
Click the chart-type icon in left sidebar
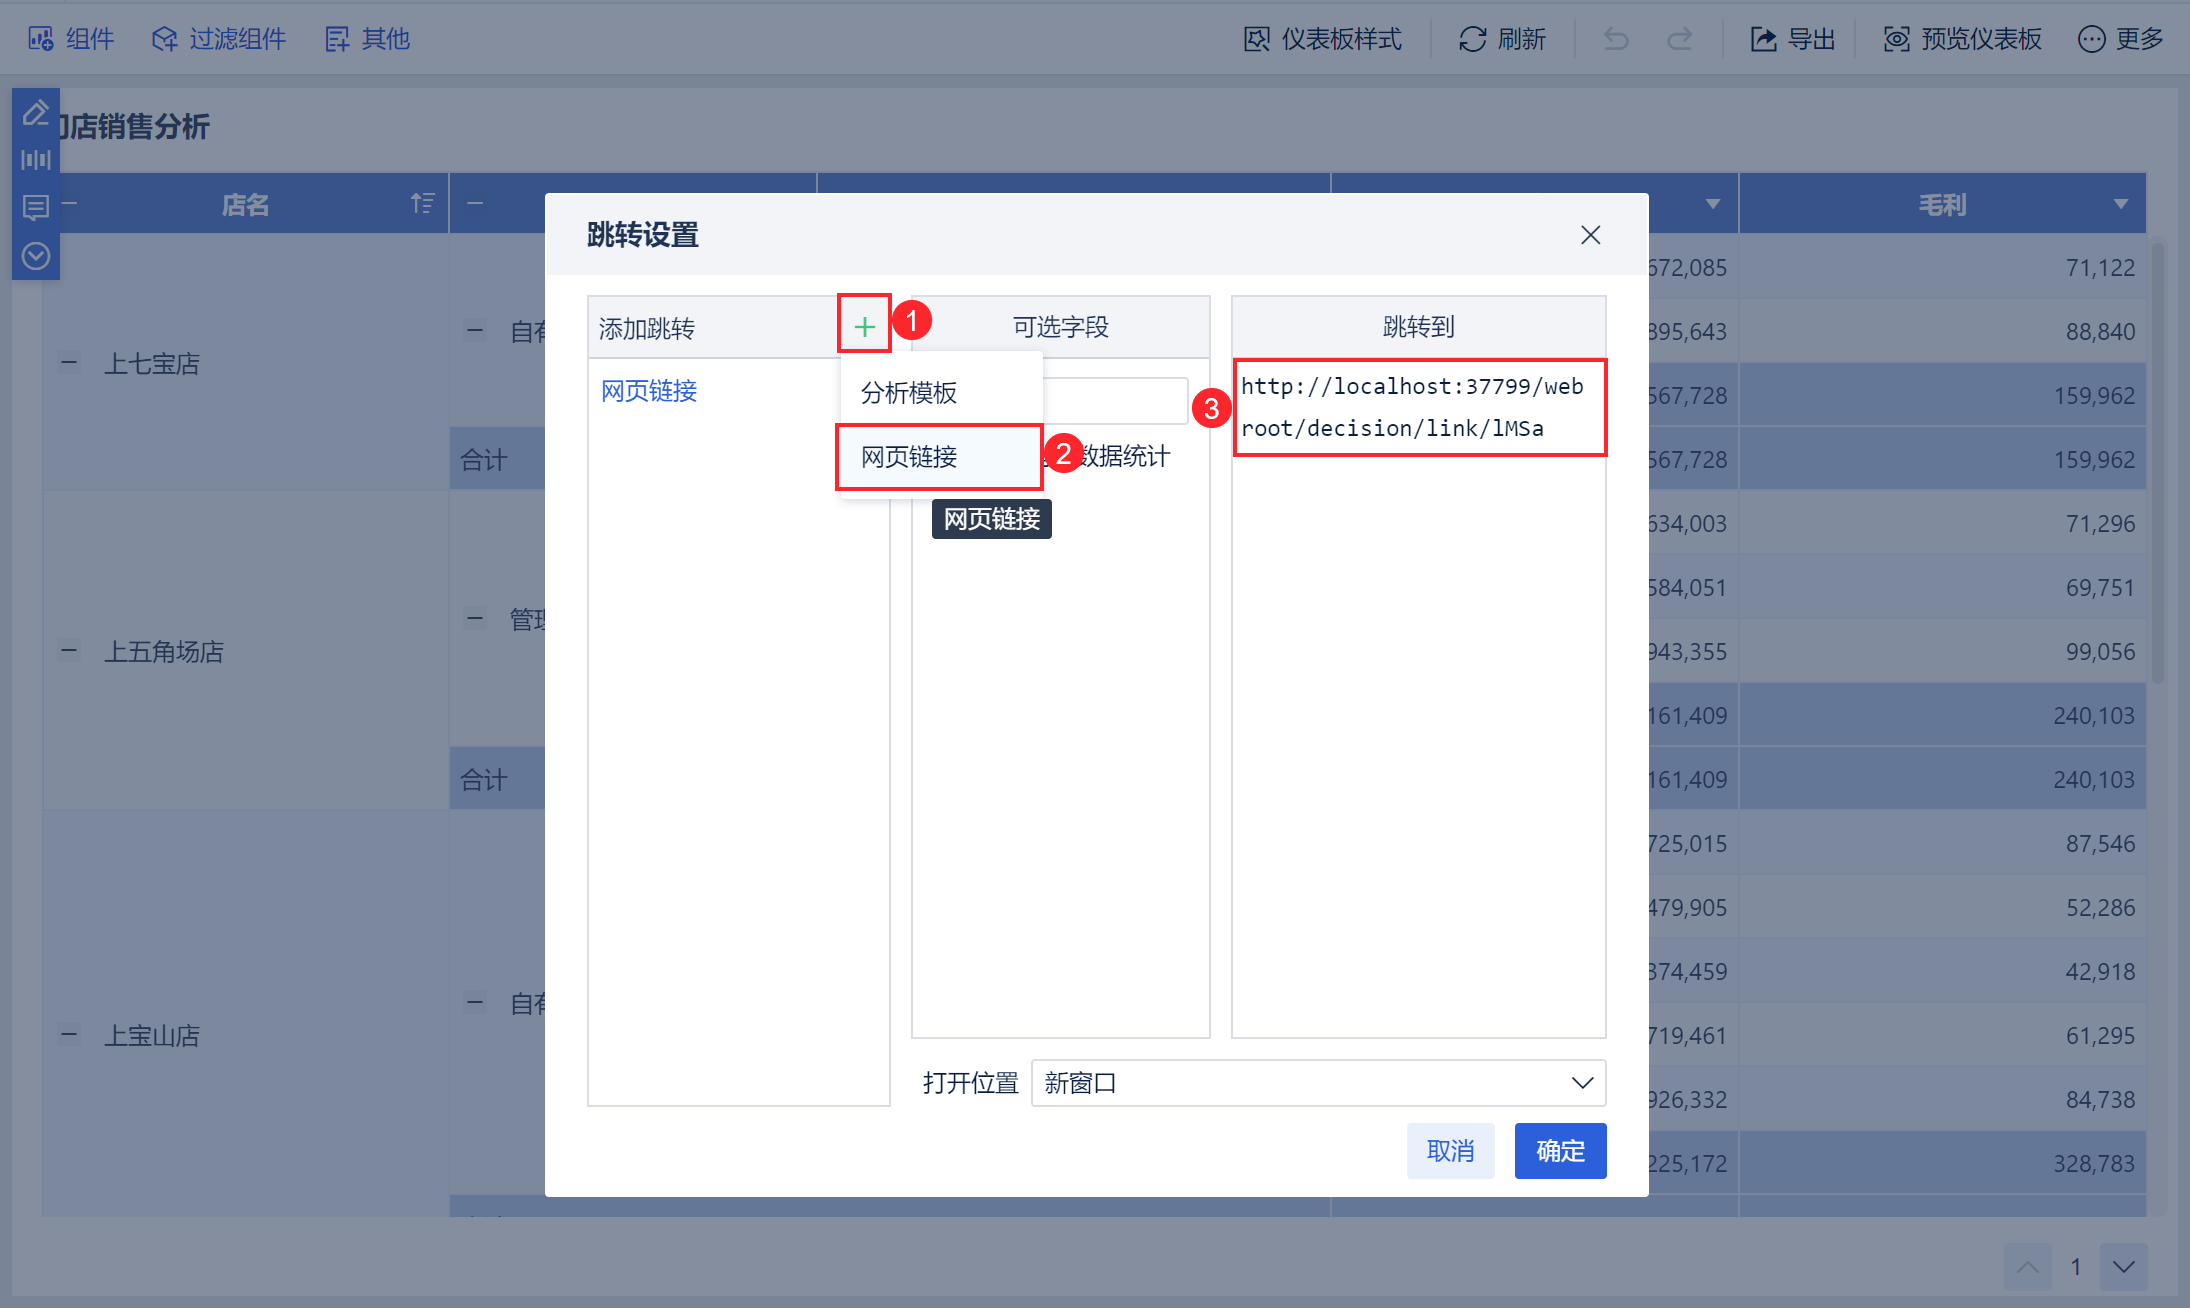pyautogui.click(x=36, y=160)
